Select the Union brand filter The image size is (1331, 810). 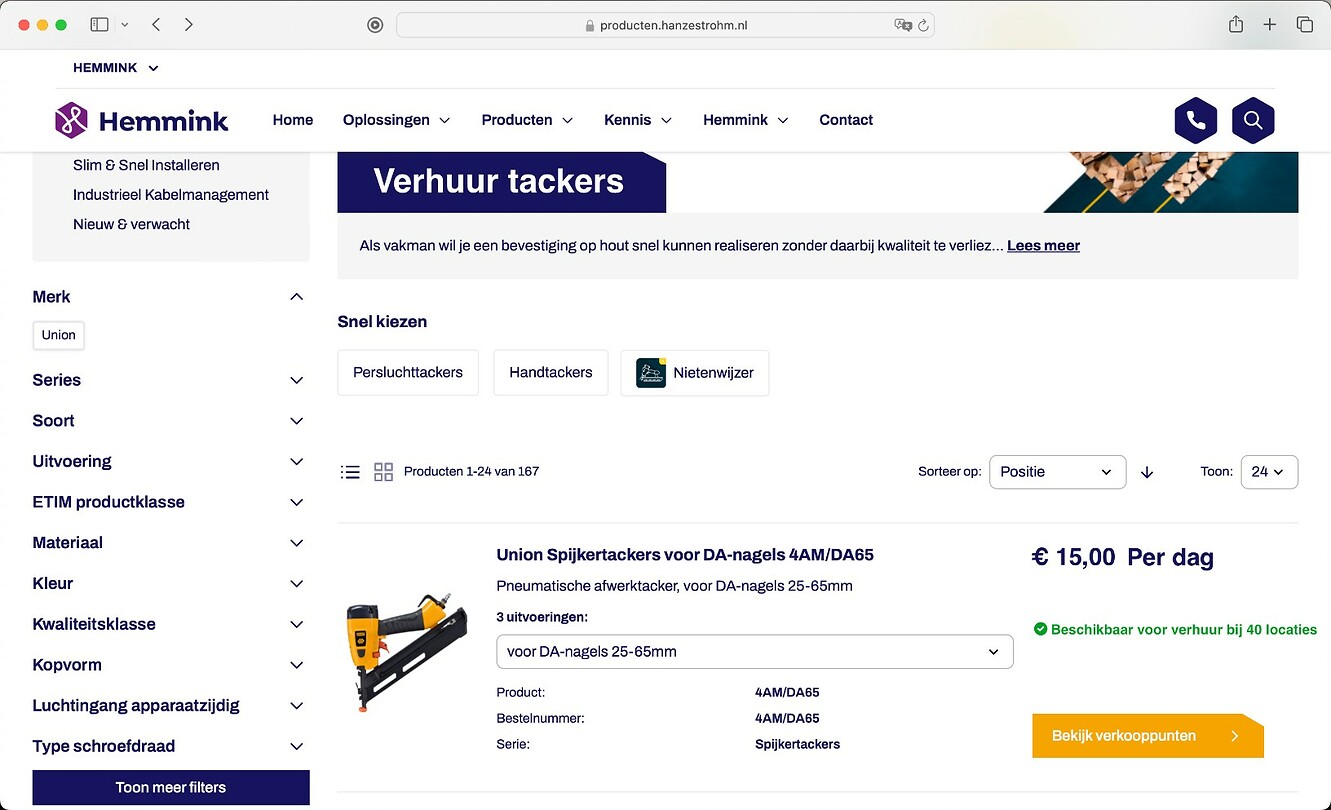[58, 335]
